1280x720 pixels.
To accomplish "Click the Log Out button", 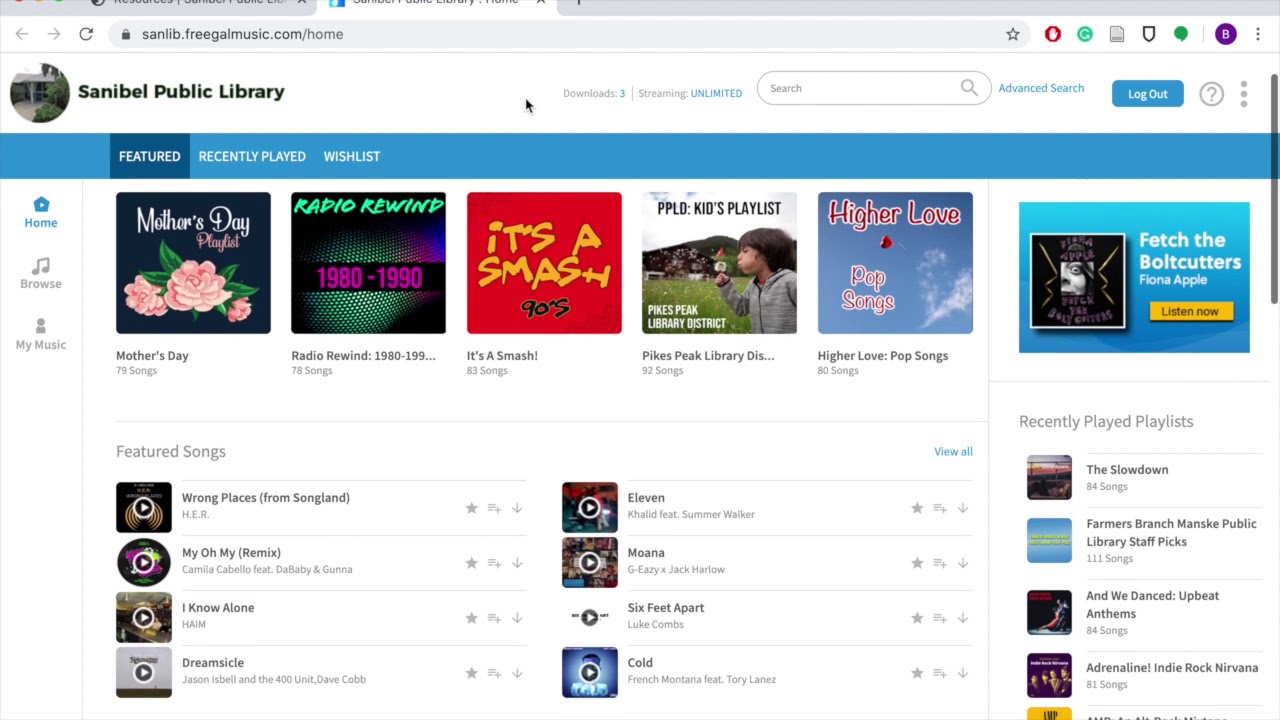I will (x=1148, y=94).
